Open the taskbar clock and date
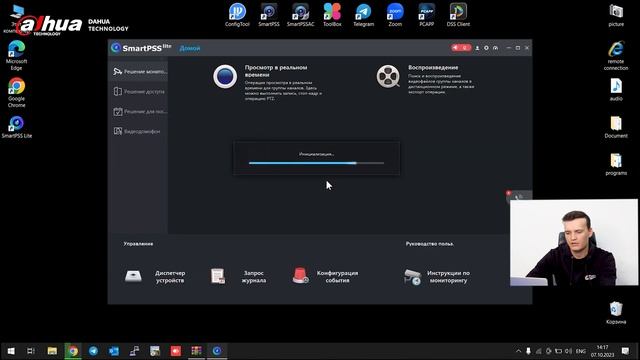Image resolution: width=640 pixels, height=360 pixels. 602,351
